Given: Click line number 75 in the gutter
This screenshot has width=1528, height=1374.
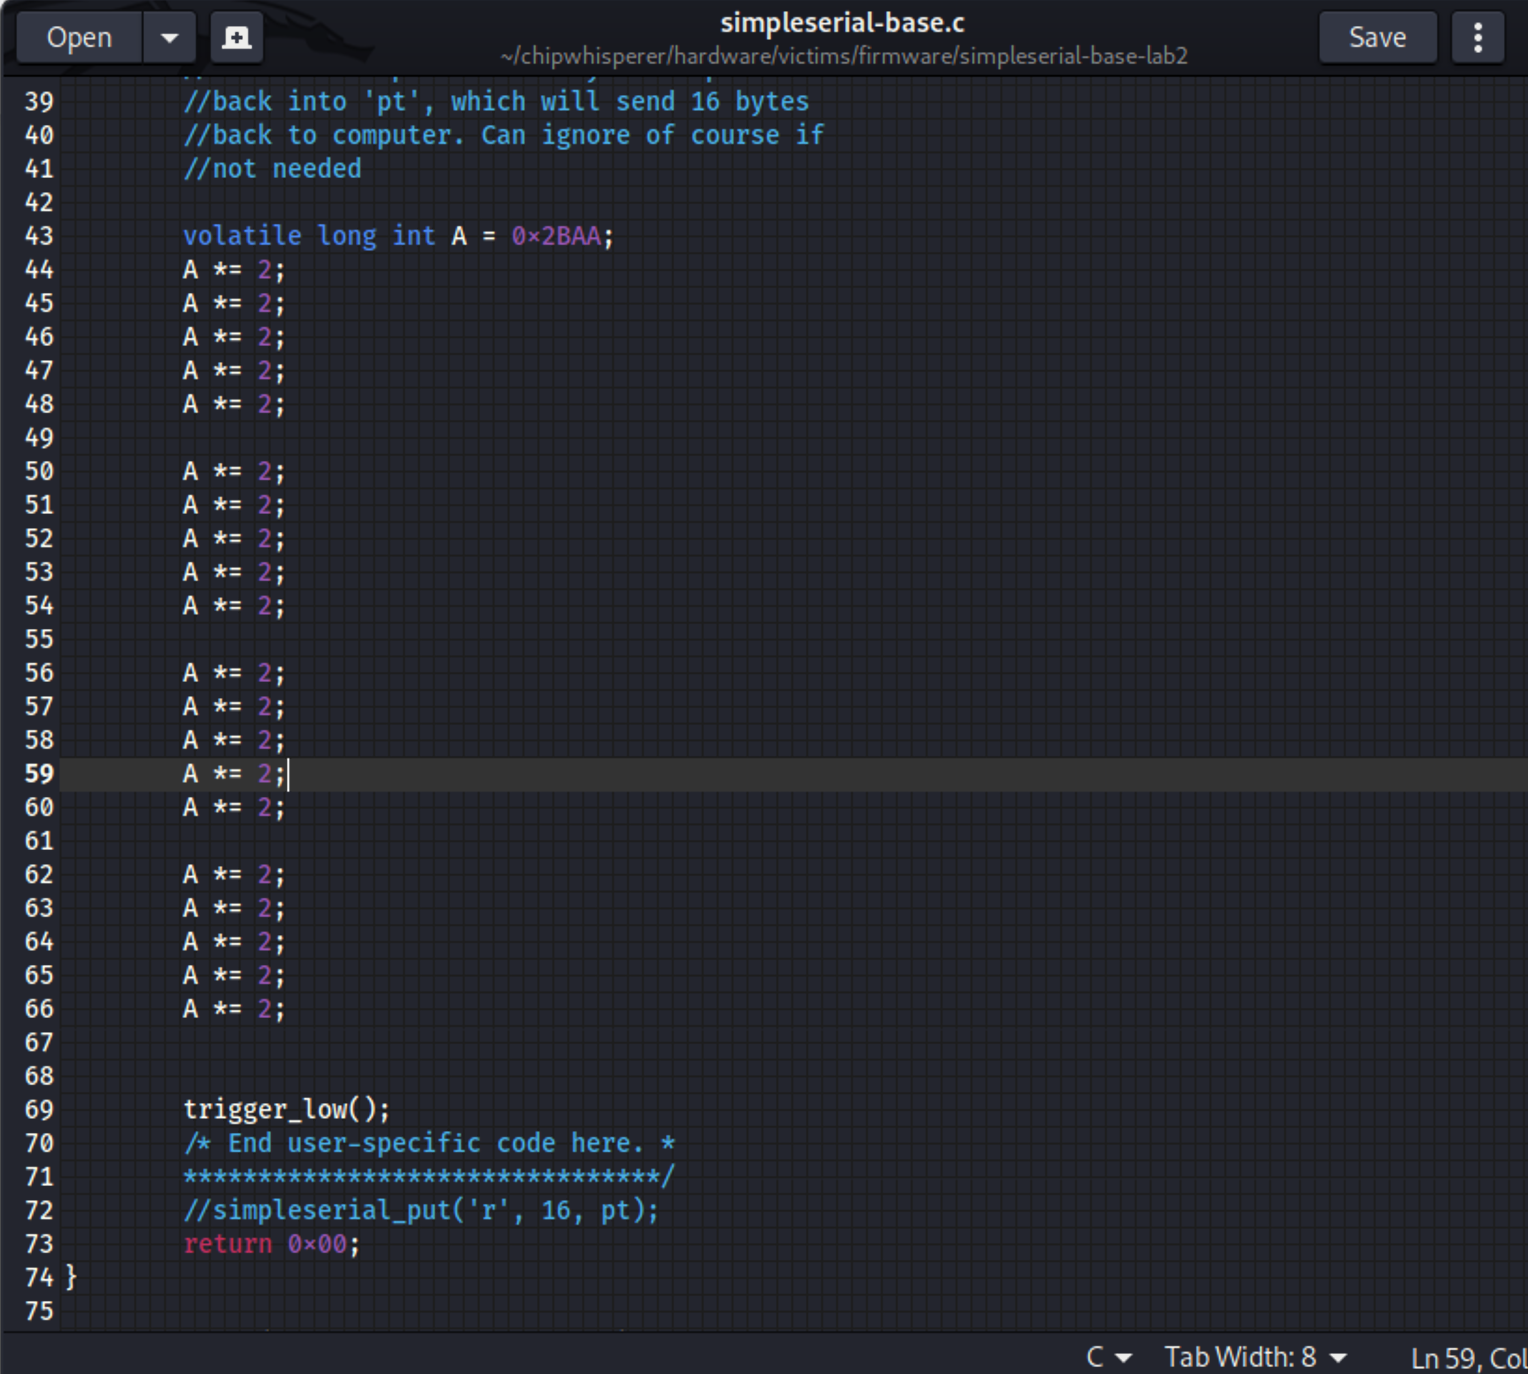Looking at the screenshot, I should click(x=39, y=1311).
